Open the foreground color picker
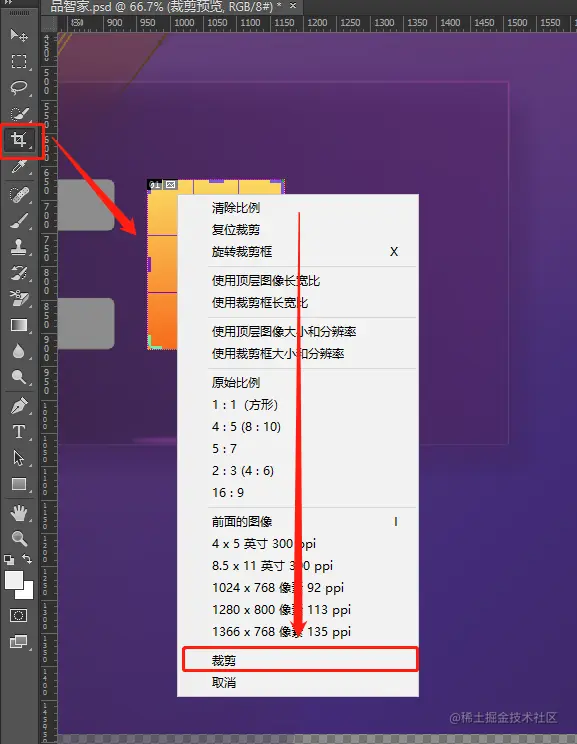This screenshot has height=744, width=577. tap(14, 579)
